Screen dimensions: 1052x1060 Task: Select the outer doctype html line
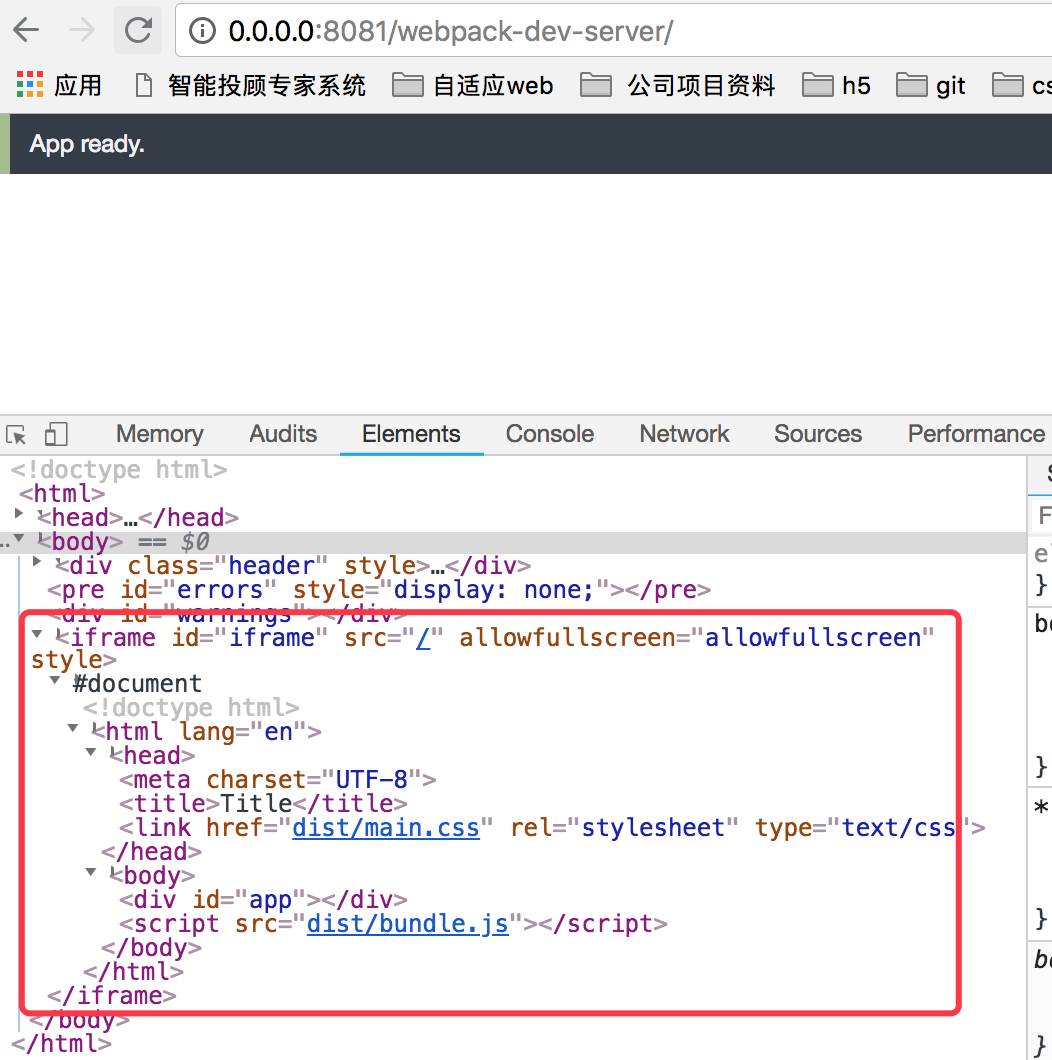(119, 469)
